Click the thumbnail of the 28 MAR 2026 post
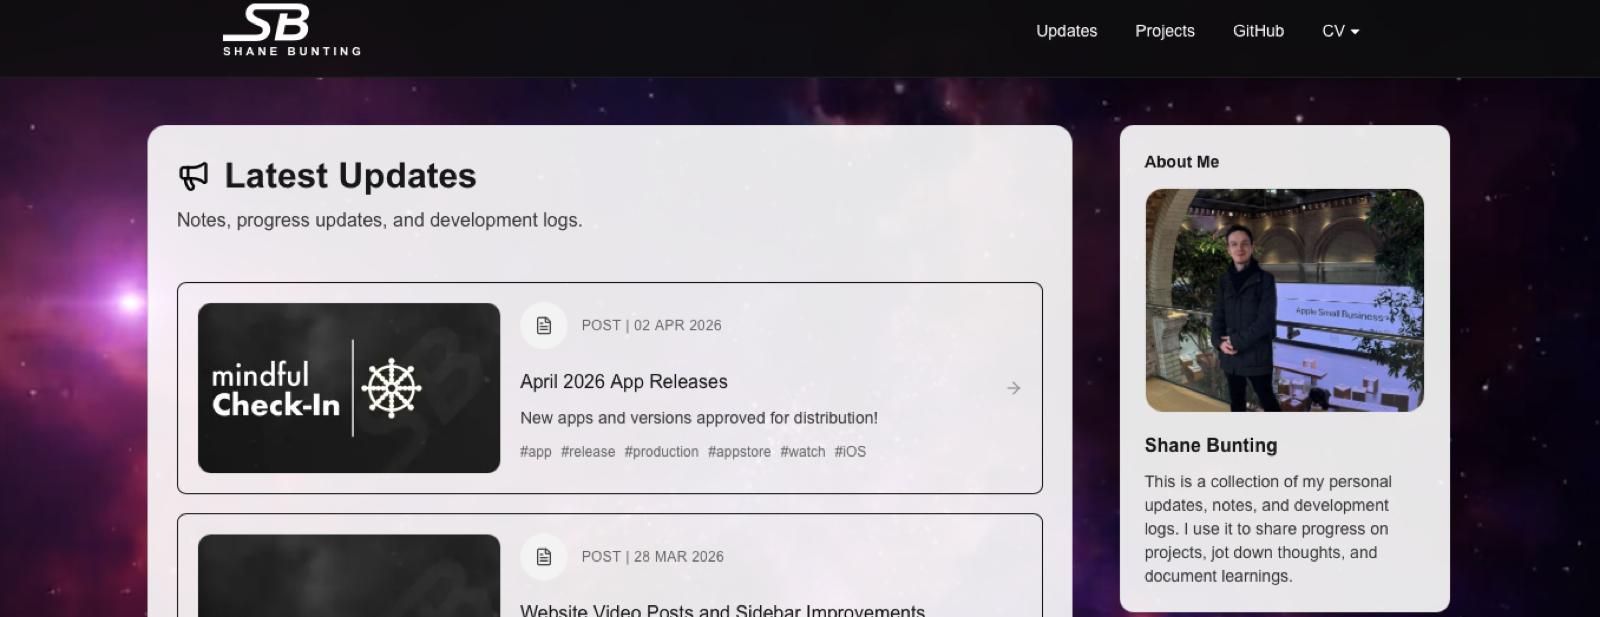 (349, 575)
